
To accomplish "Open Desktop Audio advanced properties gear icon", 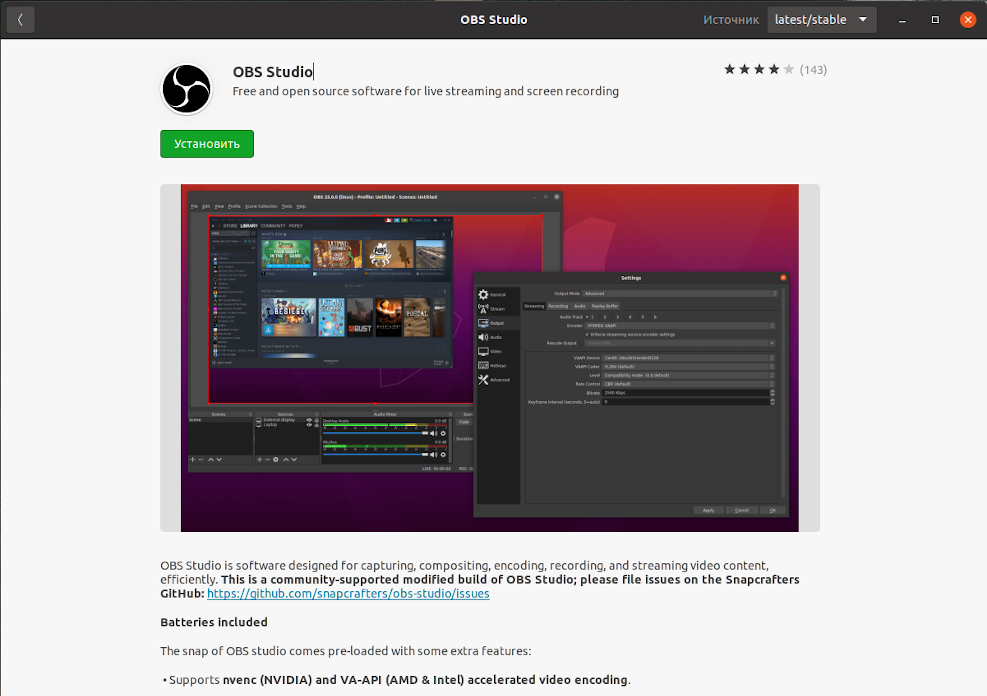I will coord(443,433).
